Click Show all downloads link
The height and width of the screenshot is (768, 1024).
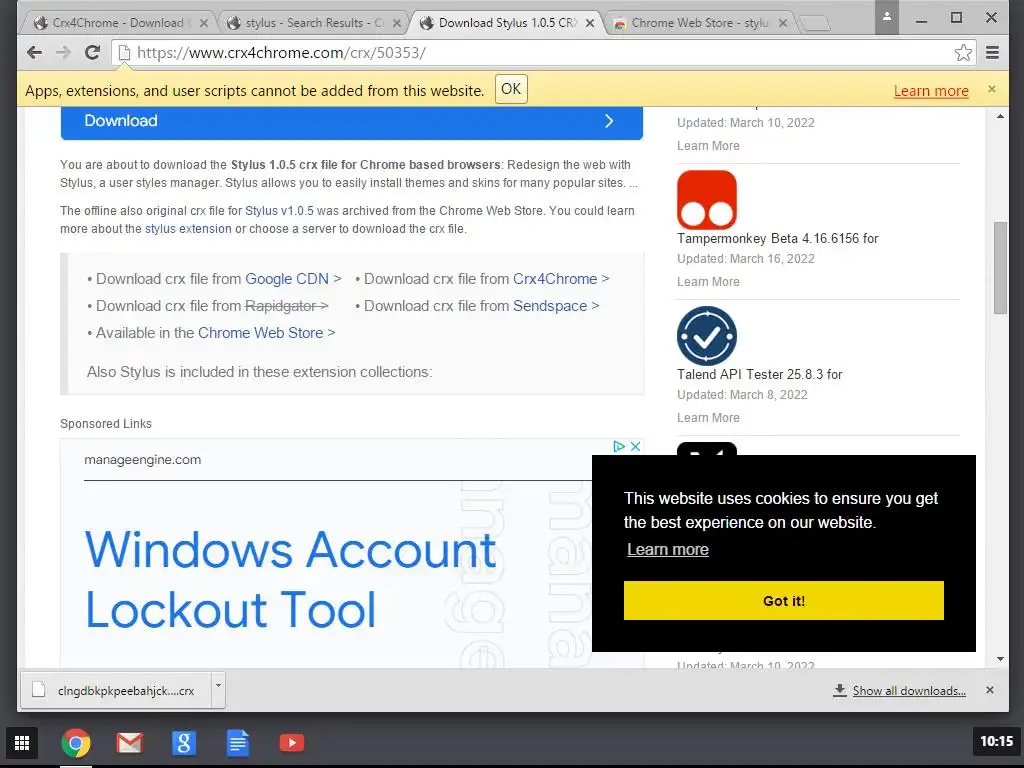(908, 691)
